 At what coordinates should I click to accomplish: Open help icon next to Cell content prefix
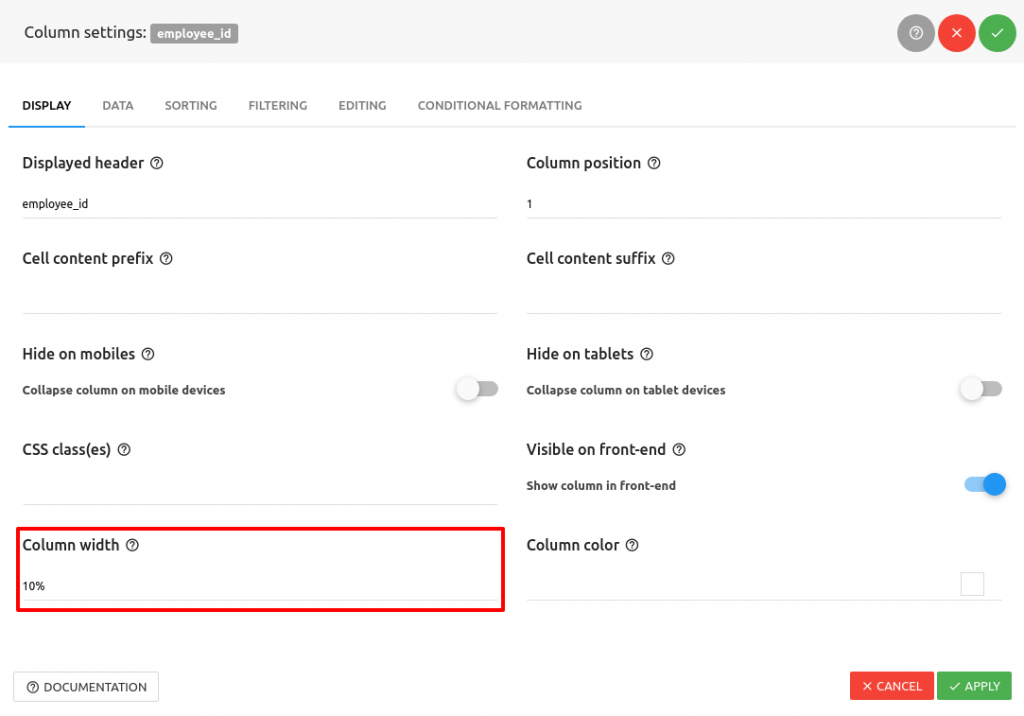tap(167, 259)
